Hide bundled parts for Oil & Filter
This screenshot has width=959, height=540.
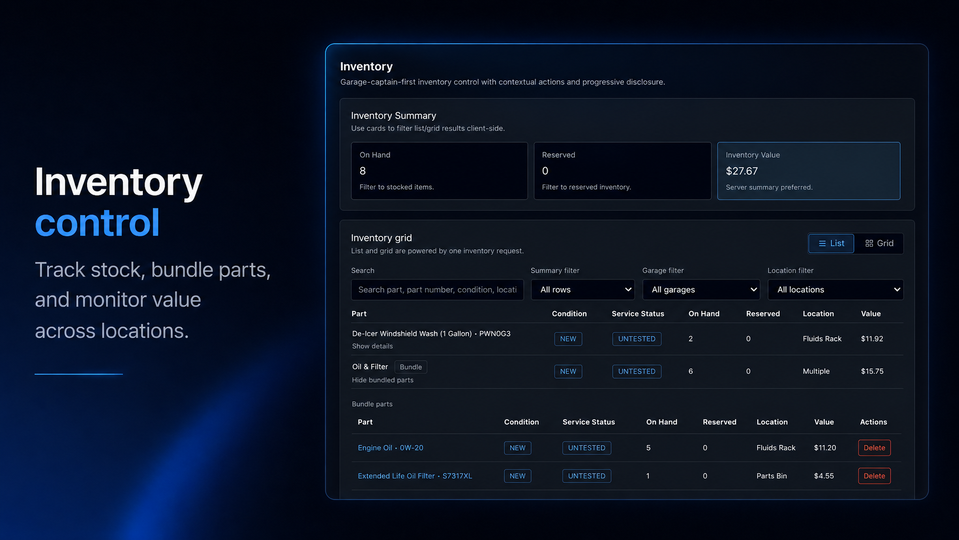pyautogui.click(x=382, y=380)
